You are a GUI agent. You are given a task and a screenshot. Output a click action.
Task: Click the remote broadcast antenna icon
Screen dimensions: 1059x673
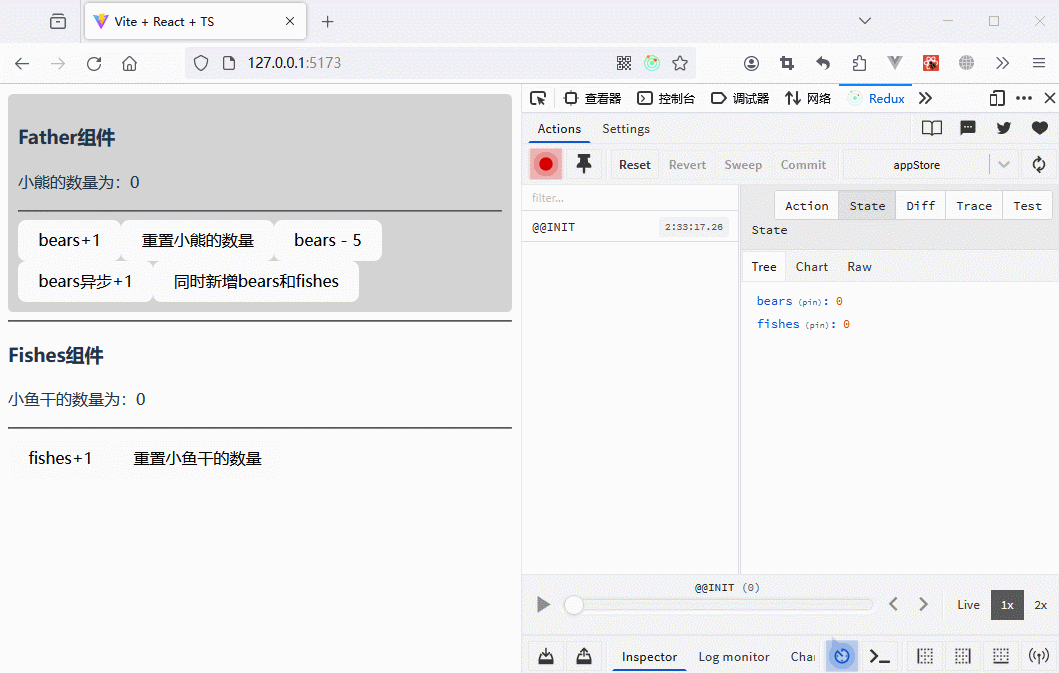click(1039, 656)
